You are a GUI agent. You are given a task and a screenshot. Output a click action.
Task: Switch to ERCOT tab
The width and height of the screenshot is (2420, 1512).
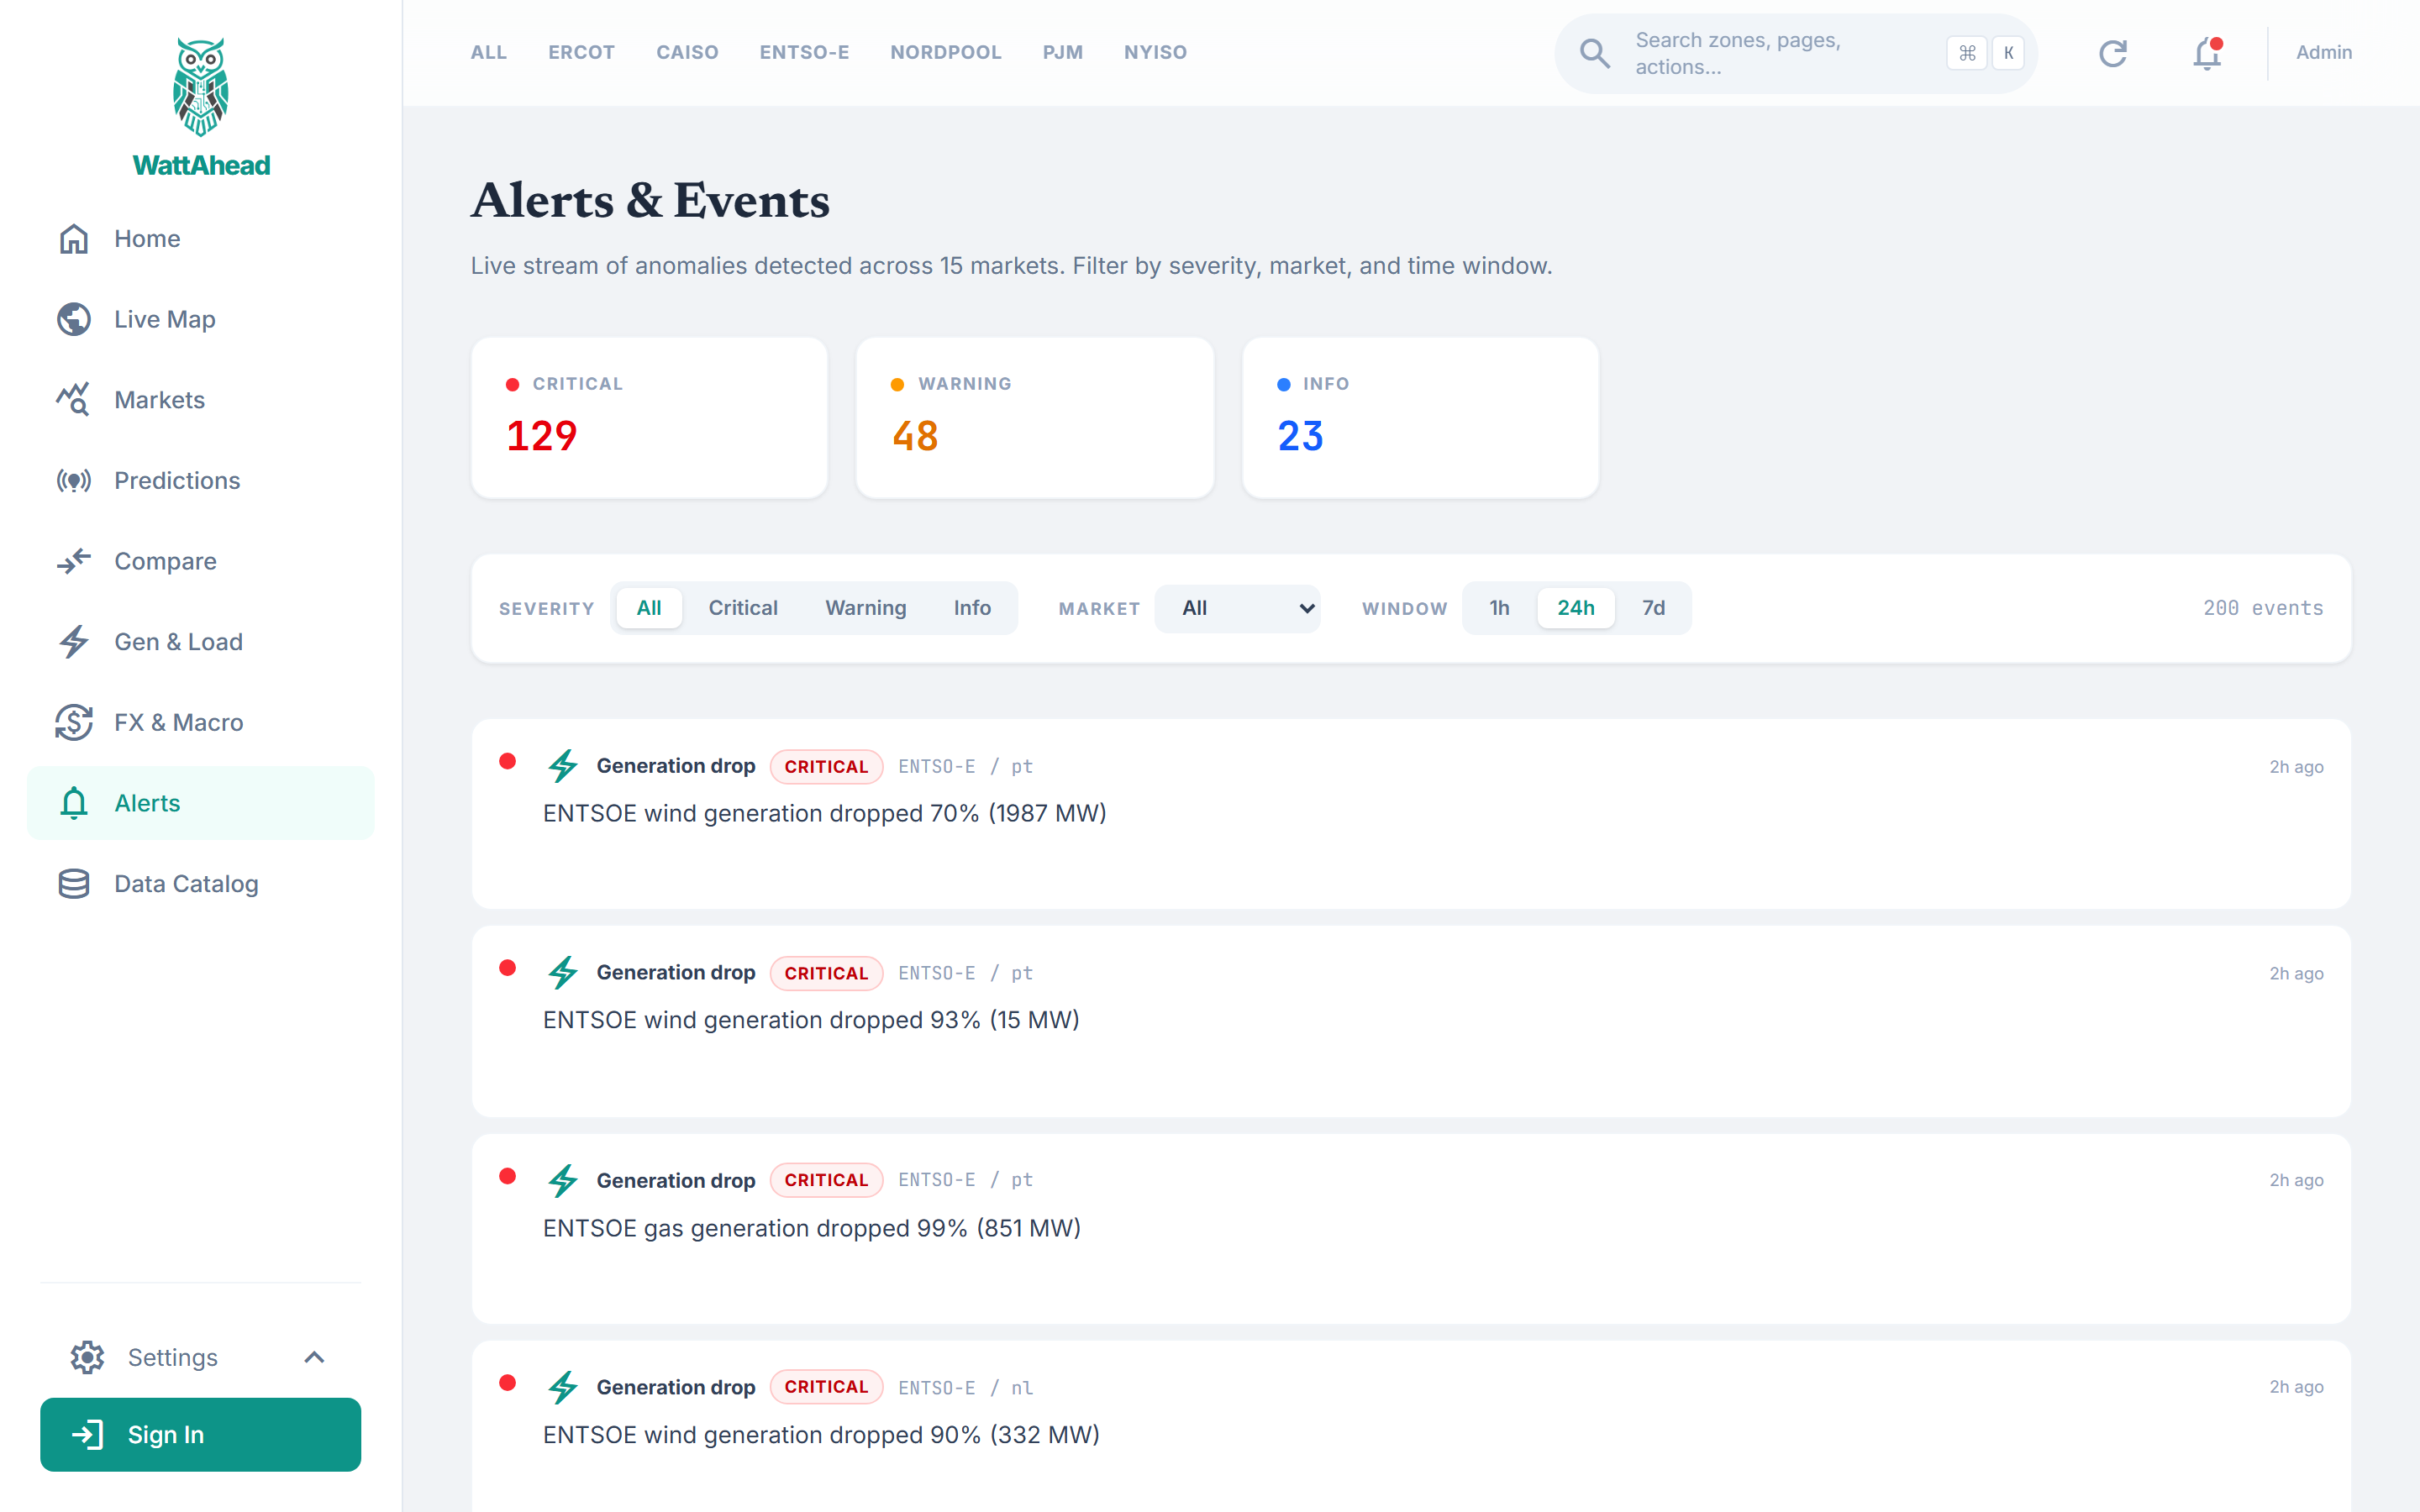[581, 52]
